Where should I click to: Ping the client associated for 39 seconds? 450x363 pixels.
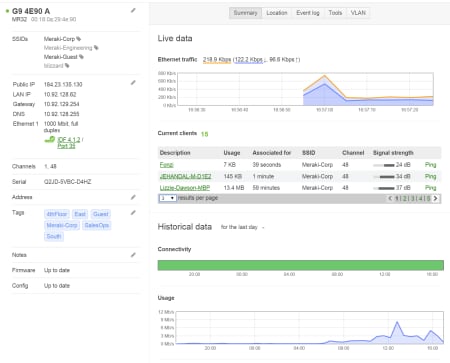[x=430, y=165]
